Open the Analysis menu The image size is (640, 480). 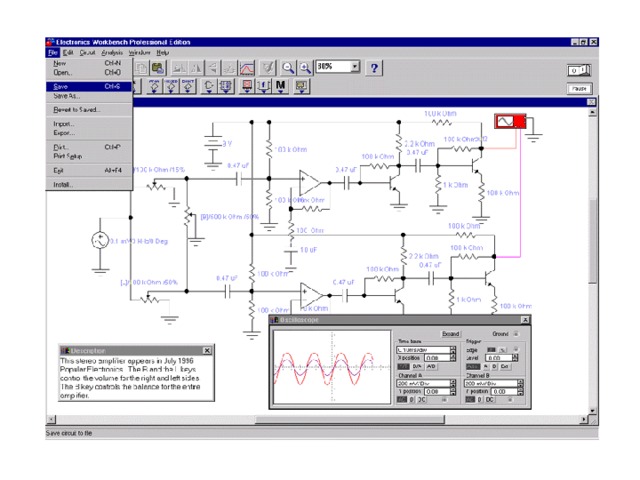coord(112,53)
